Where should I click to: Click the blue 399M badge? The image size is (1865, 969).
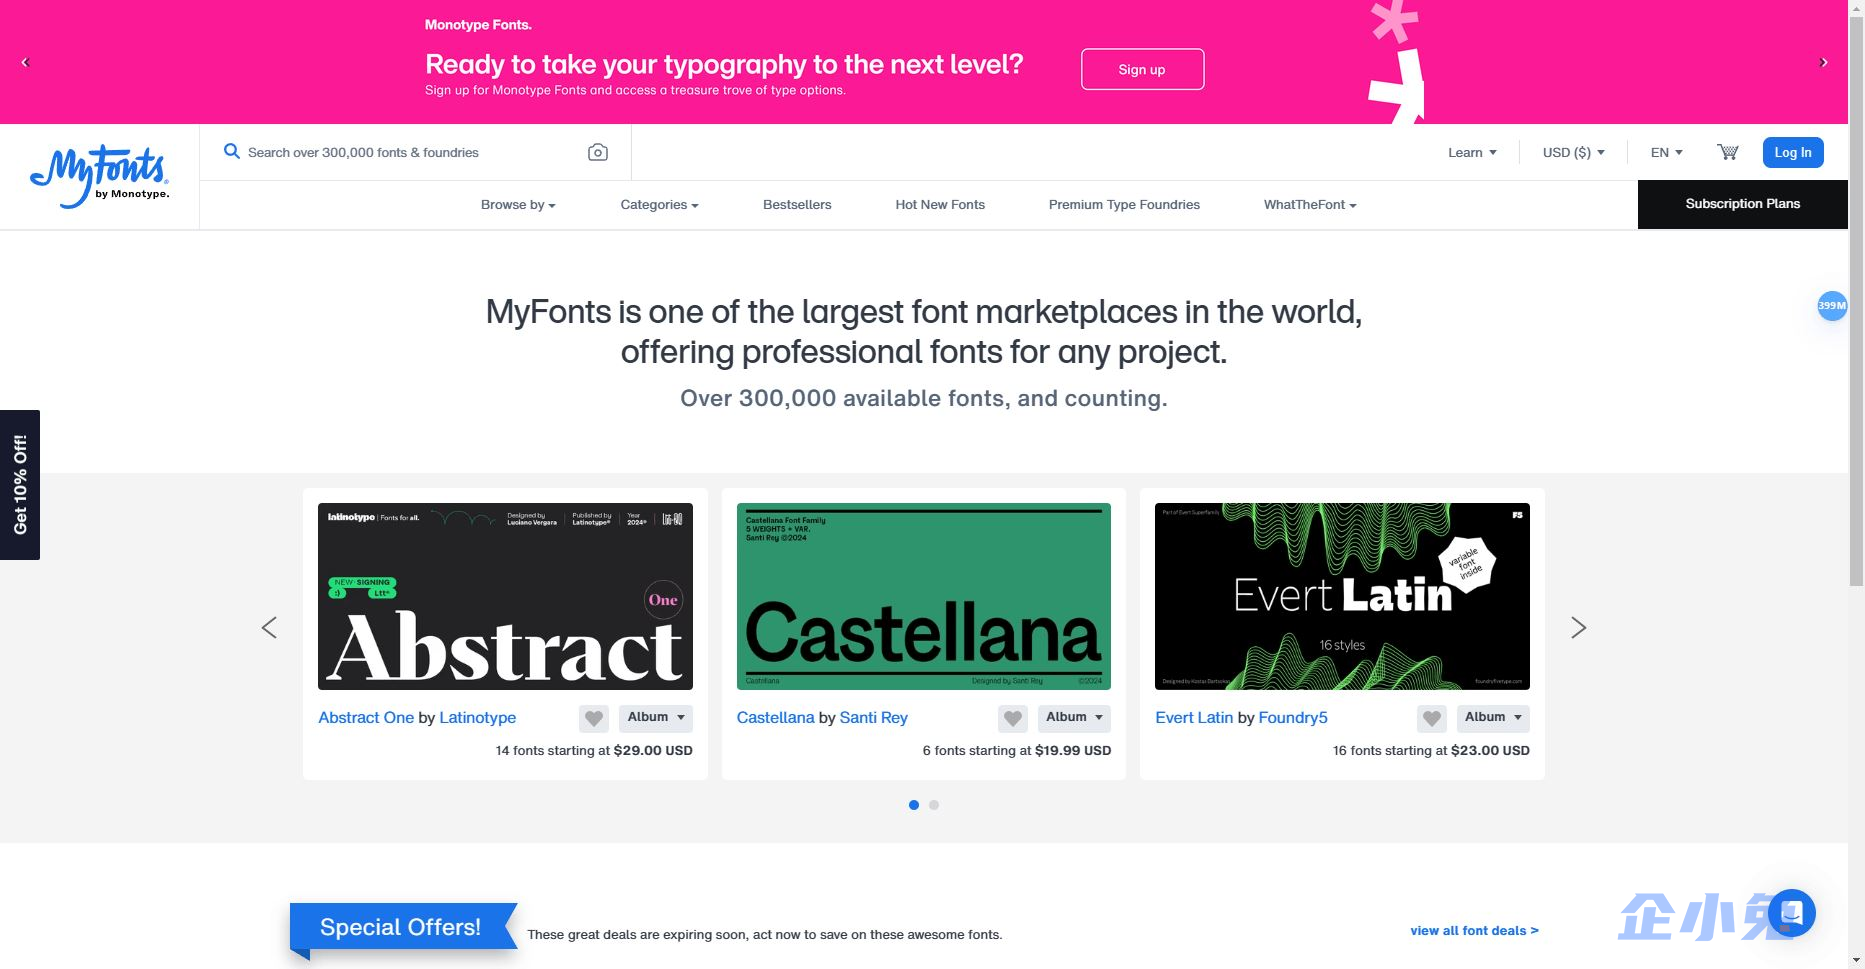tap(1831, 306)
